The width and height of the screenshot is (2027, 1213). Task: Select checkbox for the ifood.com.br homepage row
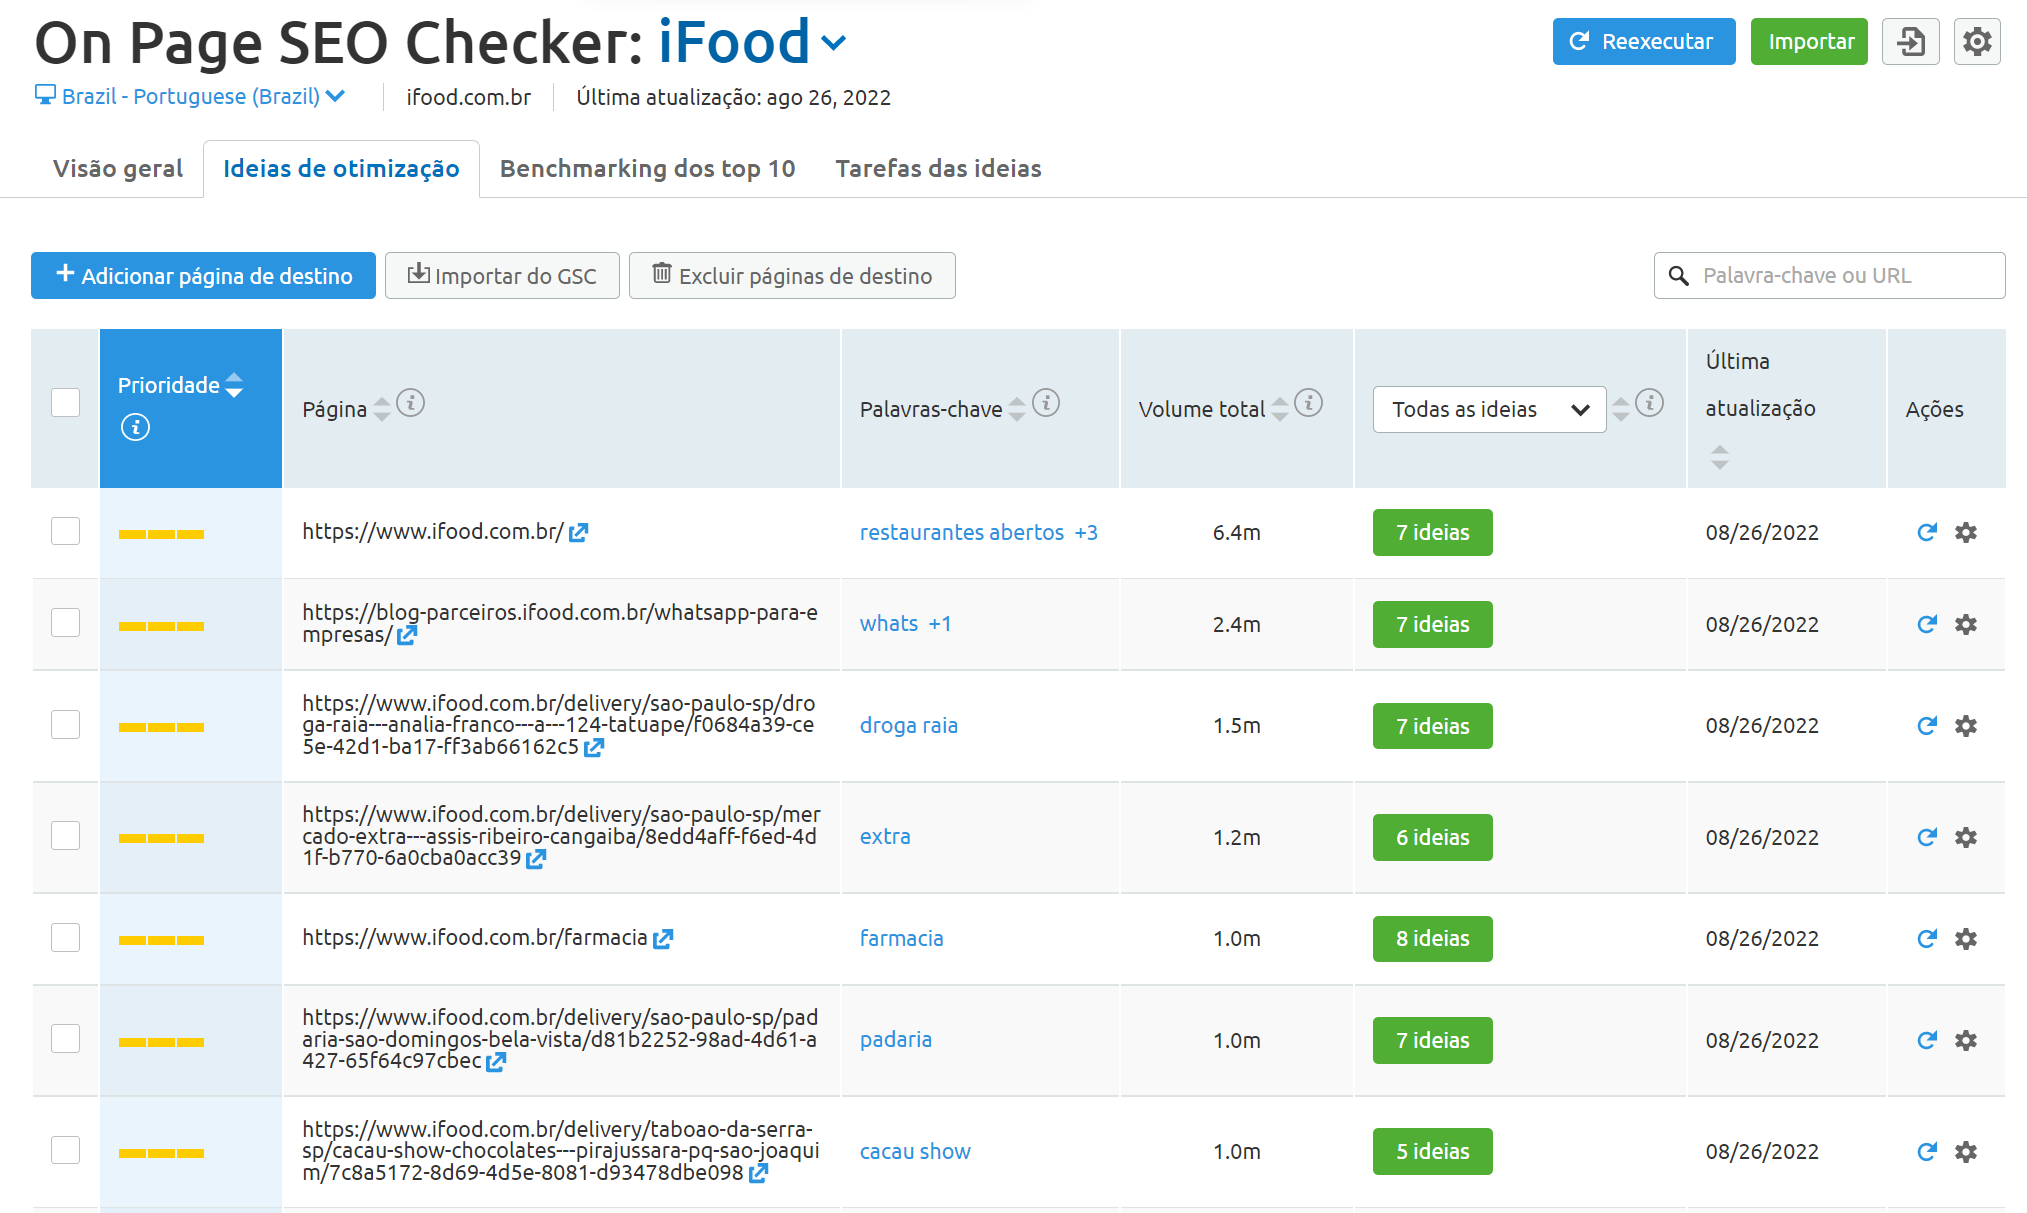point(66,531)
